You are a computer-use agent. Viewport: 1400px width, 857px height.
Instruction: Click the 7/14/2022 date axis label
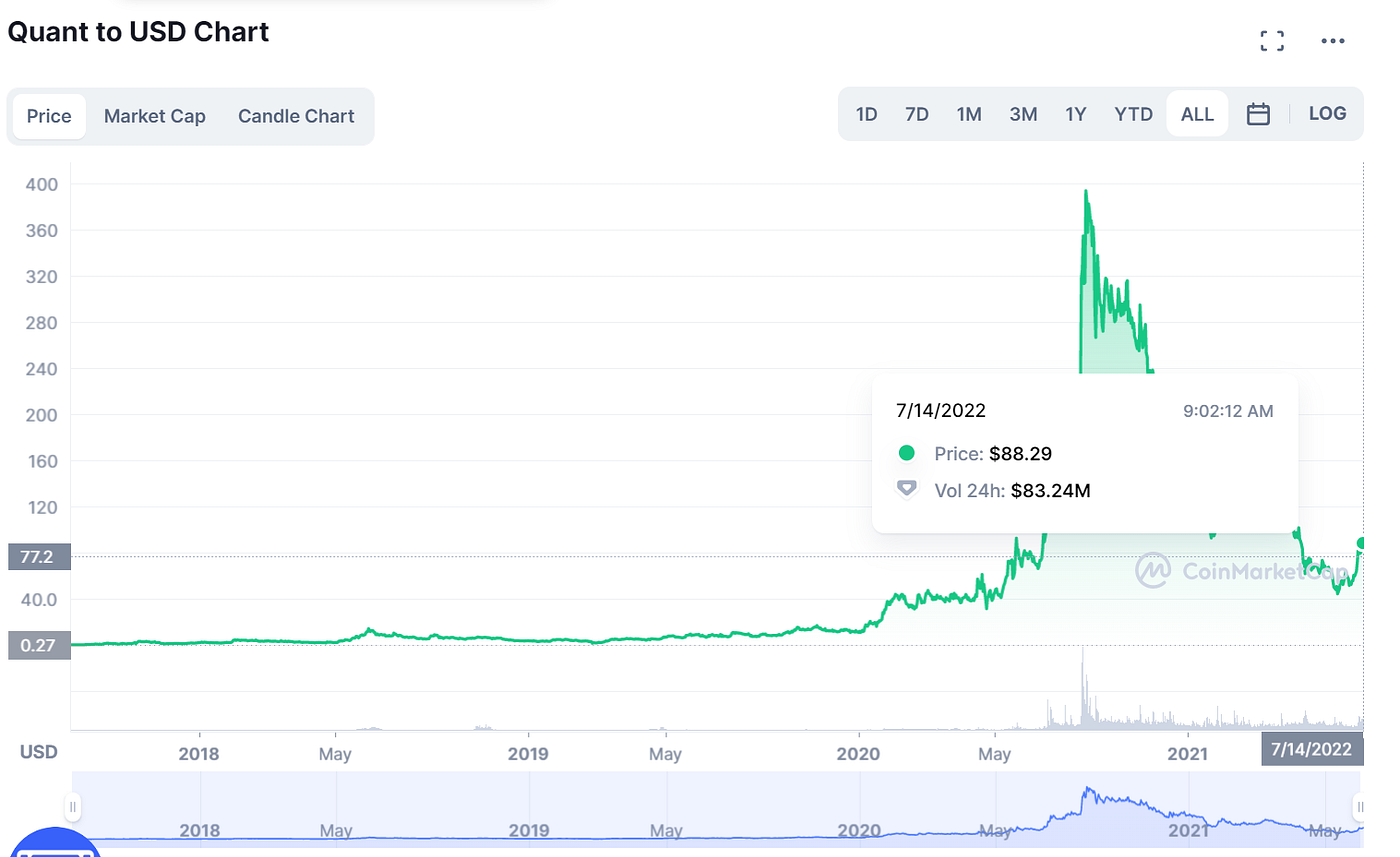[x=1312, y=749]
